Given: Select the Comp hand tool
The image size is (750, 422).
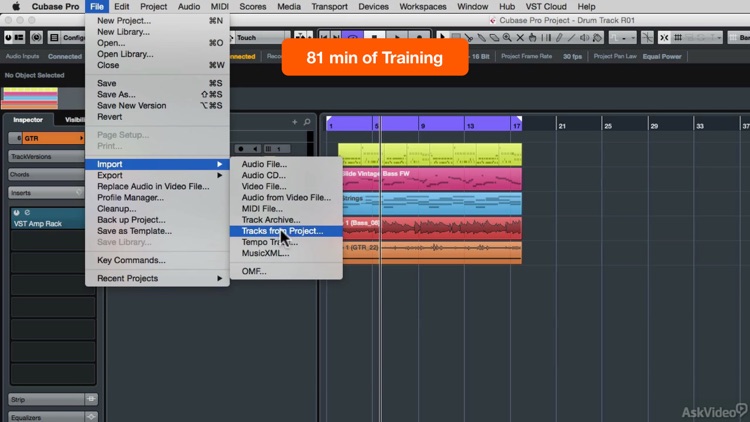Looking at the screenshot, I should click(532, 37).
